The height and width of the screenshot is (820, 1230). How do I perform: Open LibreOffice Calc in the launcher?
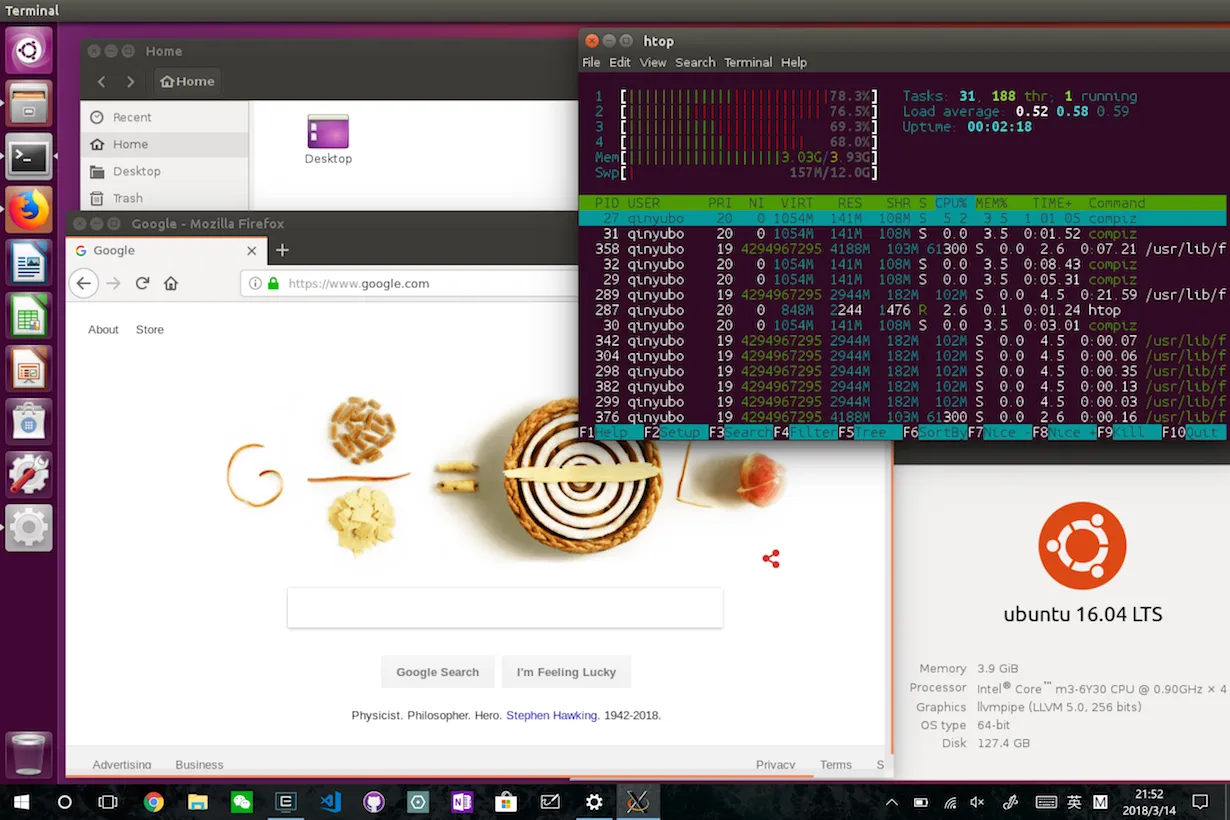(29, 317)
